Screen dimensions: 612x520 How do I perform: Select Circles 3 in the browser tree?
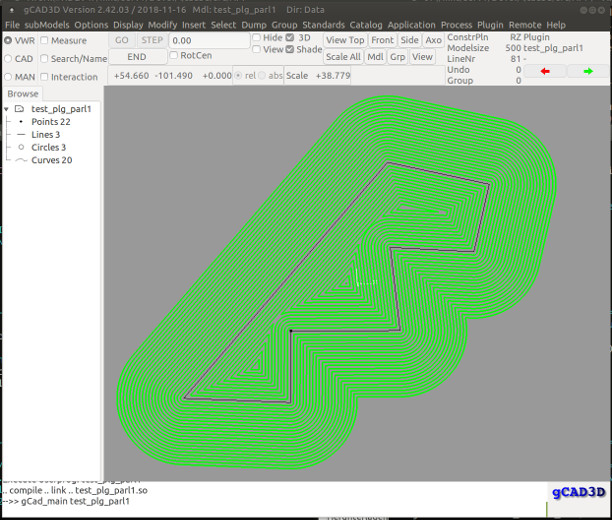pyautogui.click(x=49, y=147)
